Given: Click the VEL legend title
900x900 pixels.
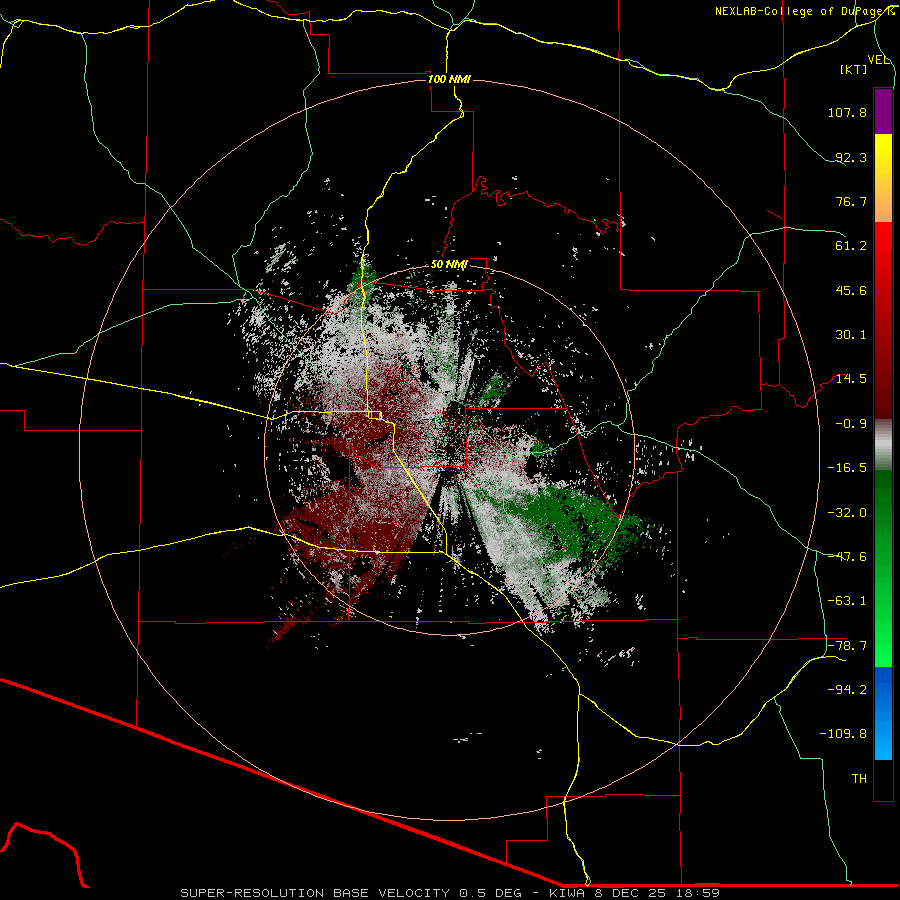Looking at the screenshot, I should [878, 60].
